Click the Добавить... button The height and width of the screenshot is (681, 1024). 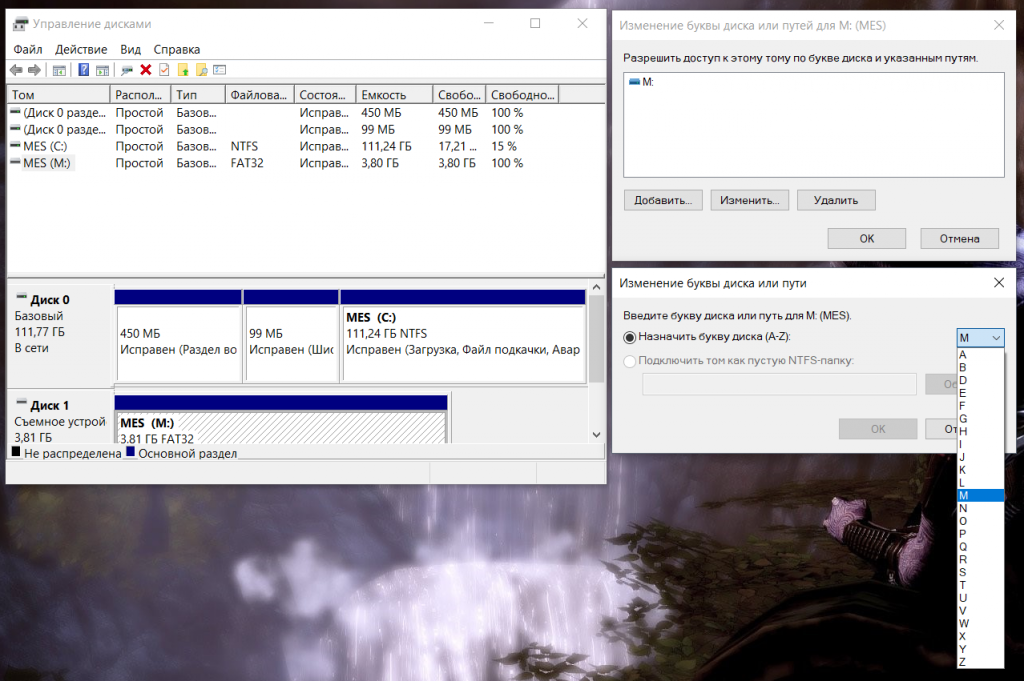(663, 200)
